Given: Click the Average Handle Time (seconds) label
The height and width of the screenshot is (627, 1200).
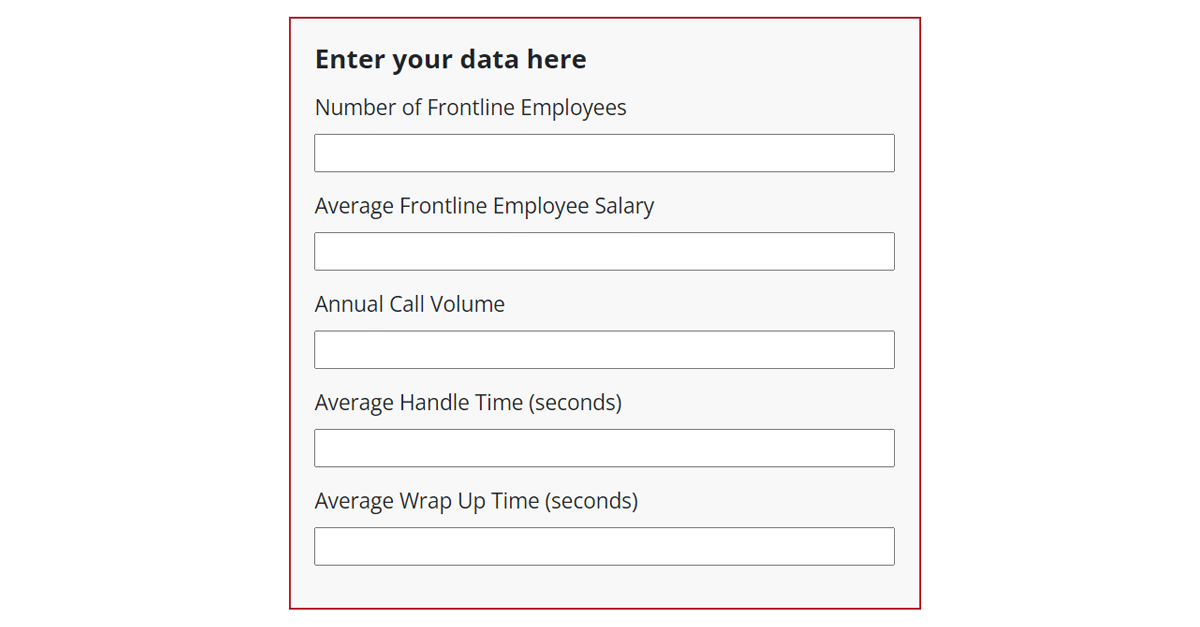Looking at the screenshot, I should coord(467,402).
